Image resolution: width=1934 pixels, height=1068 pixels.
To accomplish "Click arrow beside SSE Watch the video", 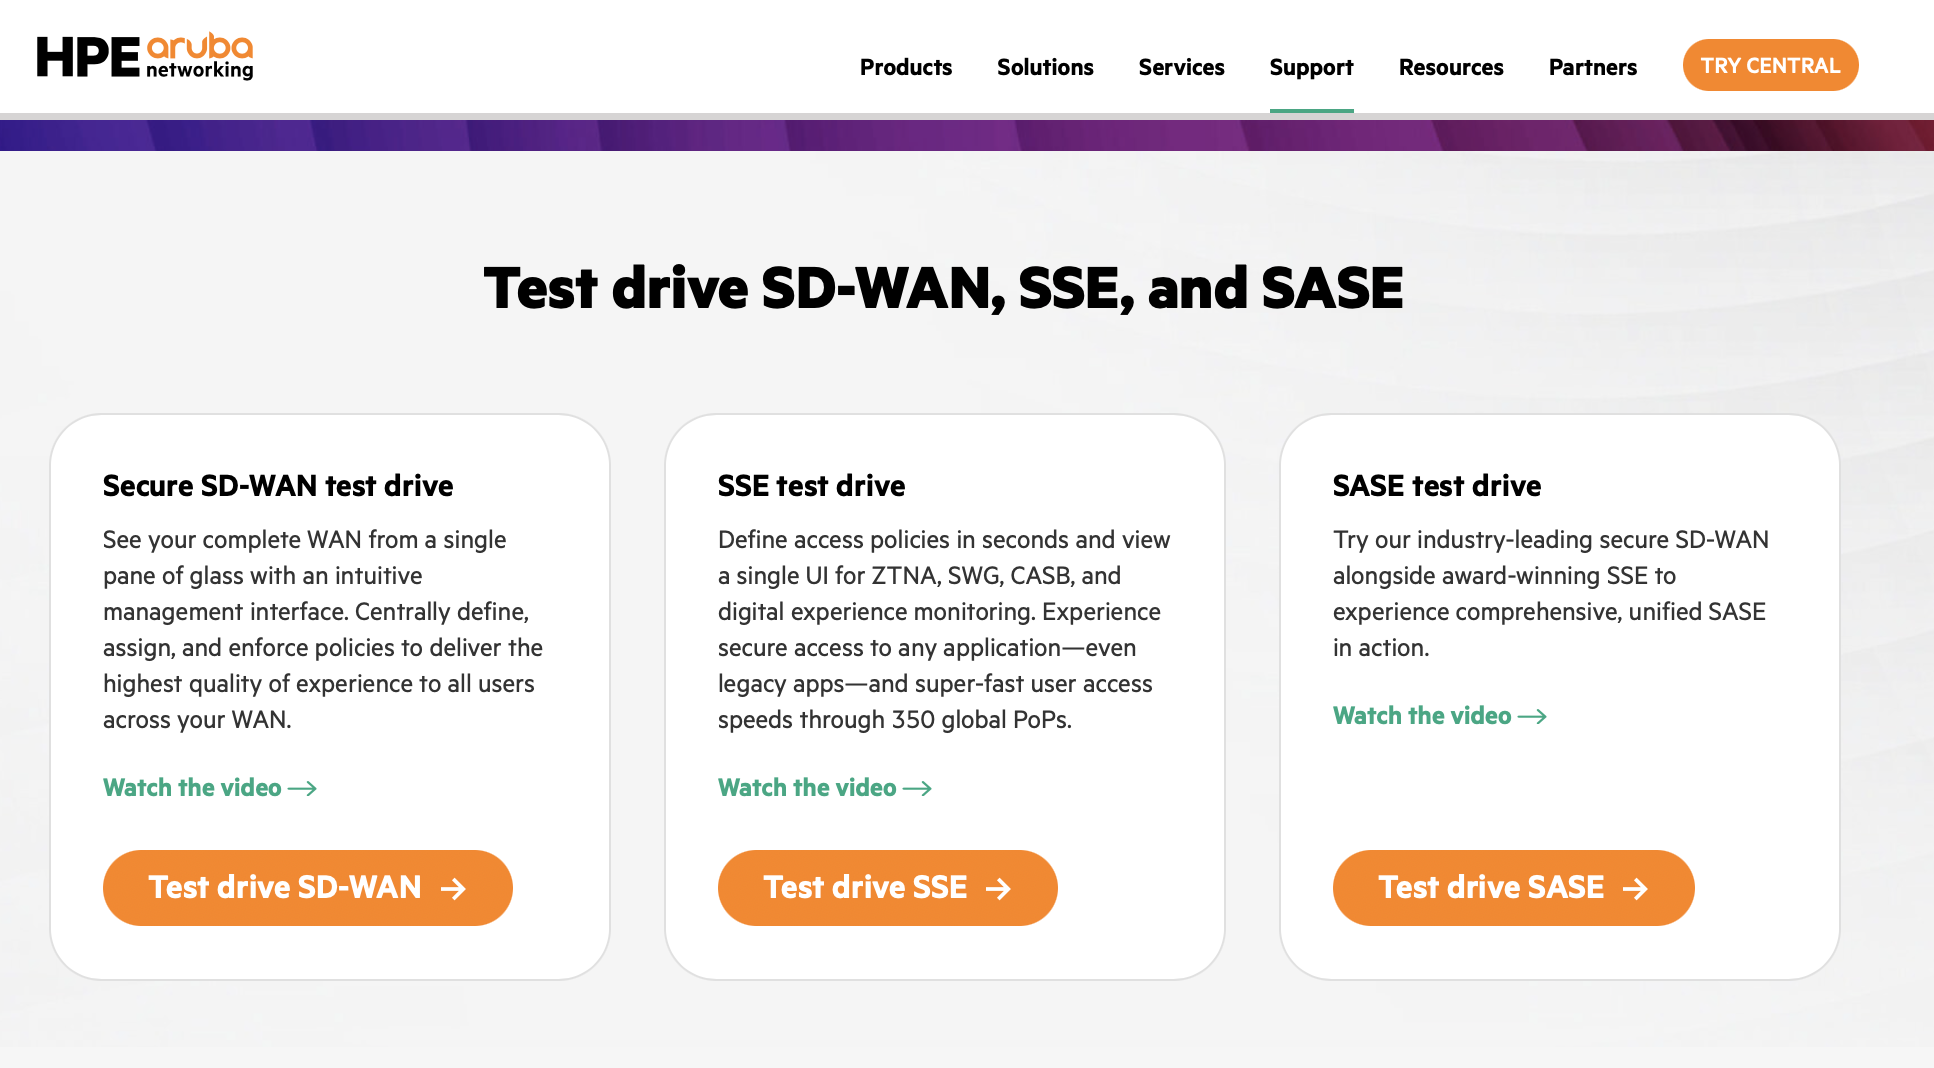I will click(x=918, y=789).
